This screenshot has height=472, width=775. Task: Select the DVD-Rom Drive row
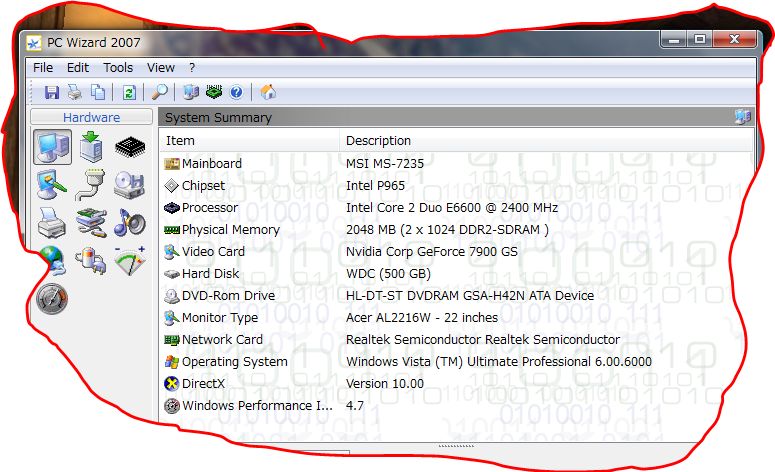[457, 296]
